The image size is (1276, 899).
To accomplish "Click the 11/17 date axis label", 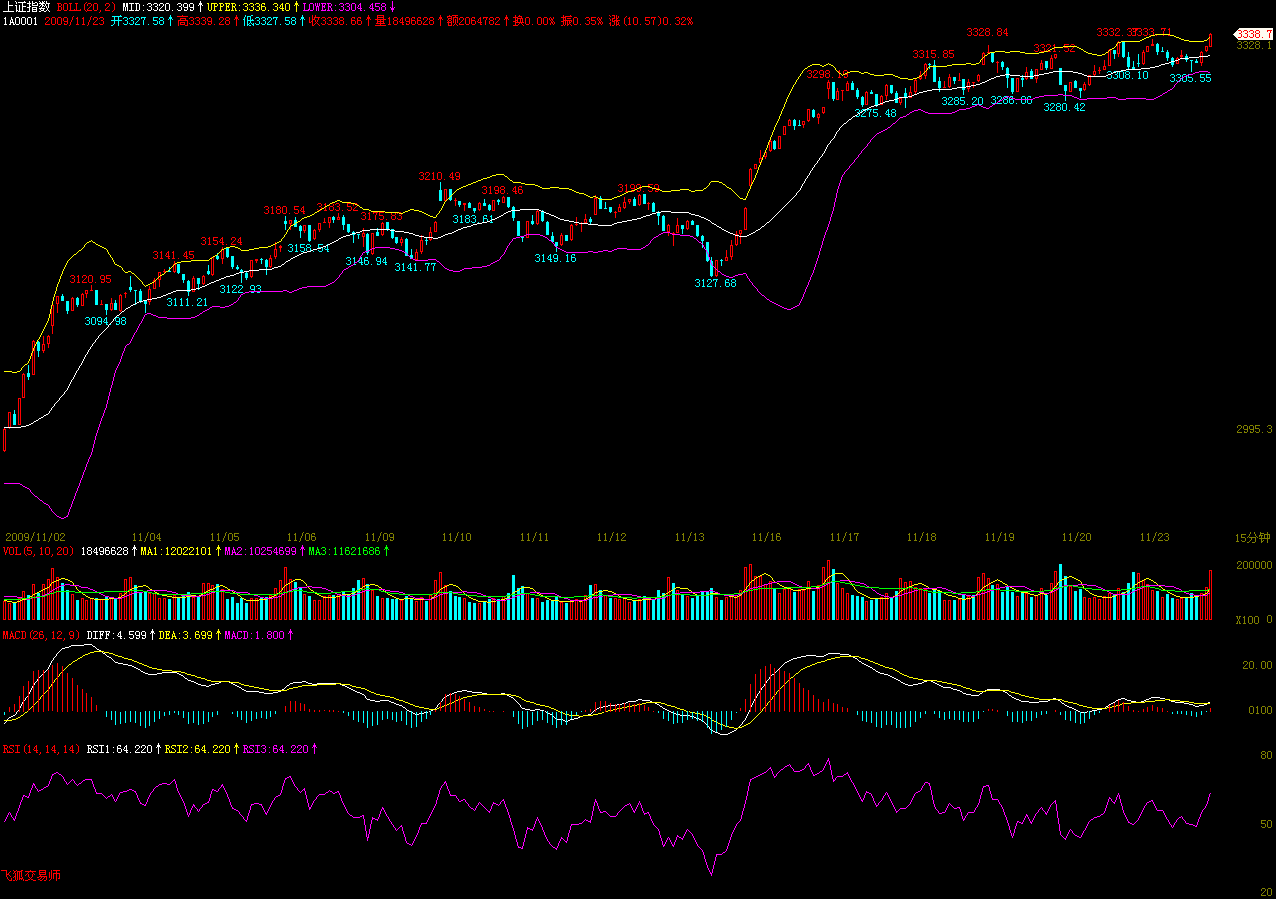I will click(844, 537).
